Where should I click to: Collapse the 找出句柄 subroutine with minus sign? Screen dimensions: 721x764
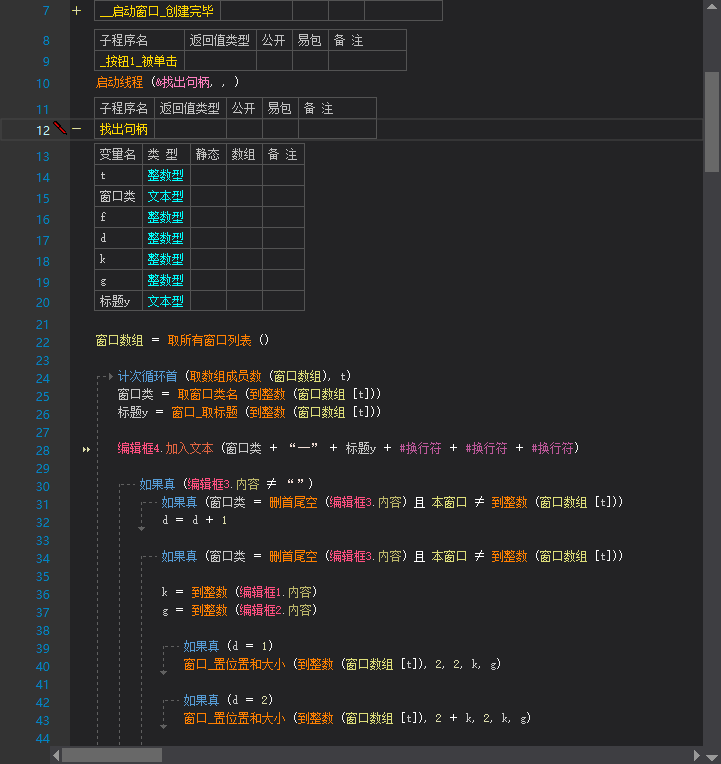[76, 129]
